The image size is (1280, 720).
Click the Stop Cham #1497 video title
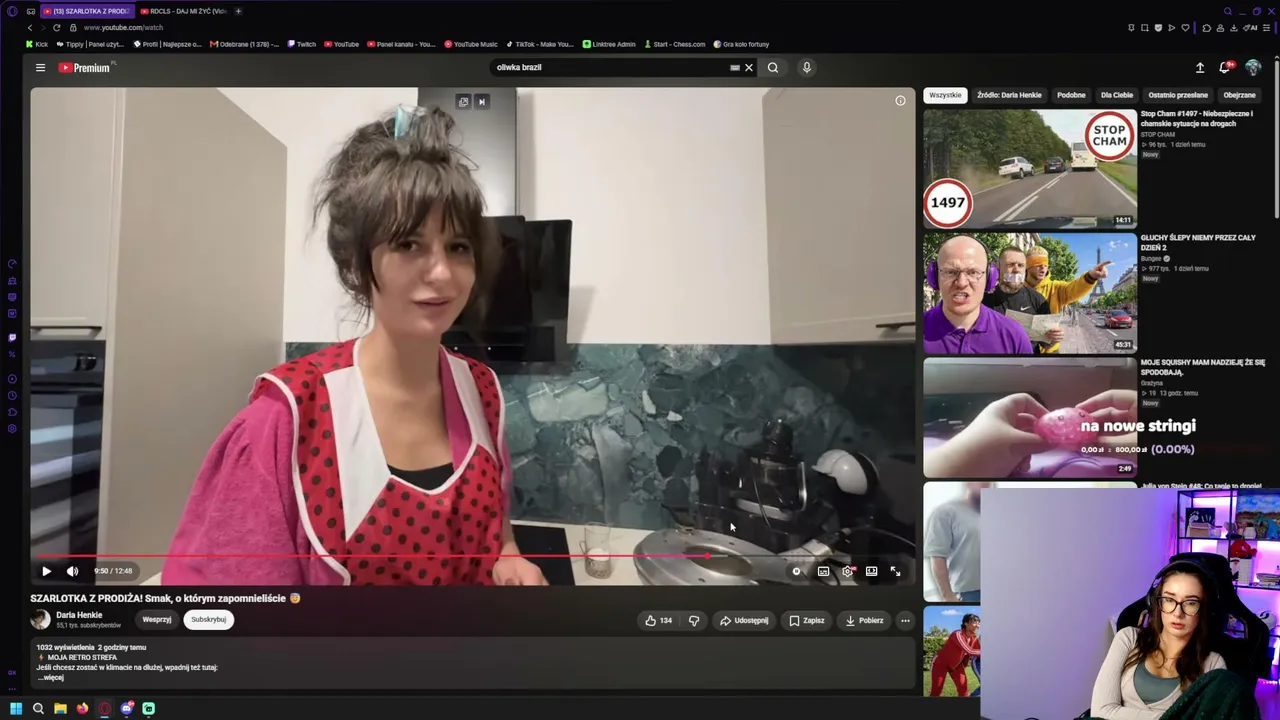1197,119
